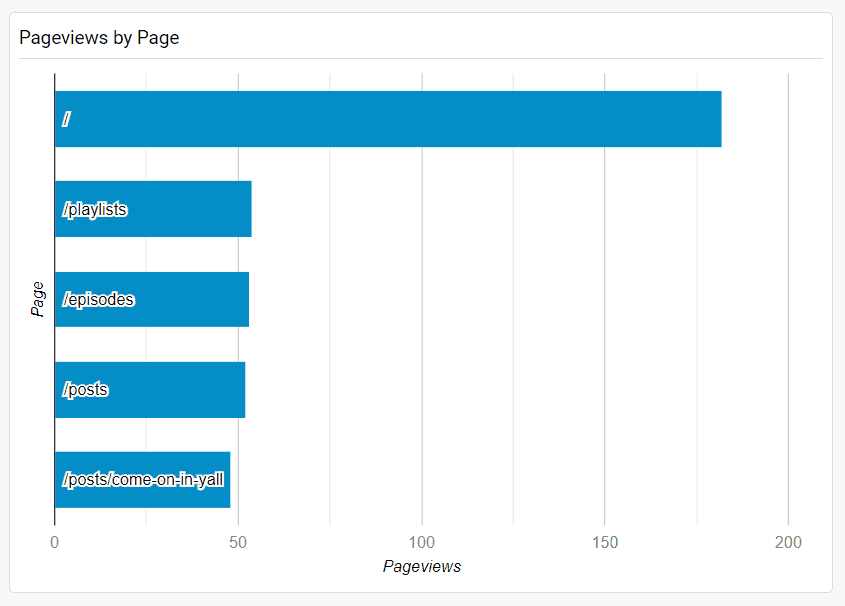Click the "/episodes" text label
845x606 pixels.
pyautogui.click(x=98, y=299)
